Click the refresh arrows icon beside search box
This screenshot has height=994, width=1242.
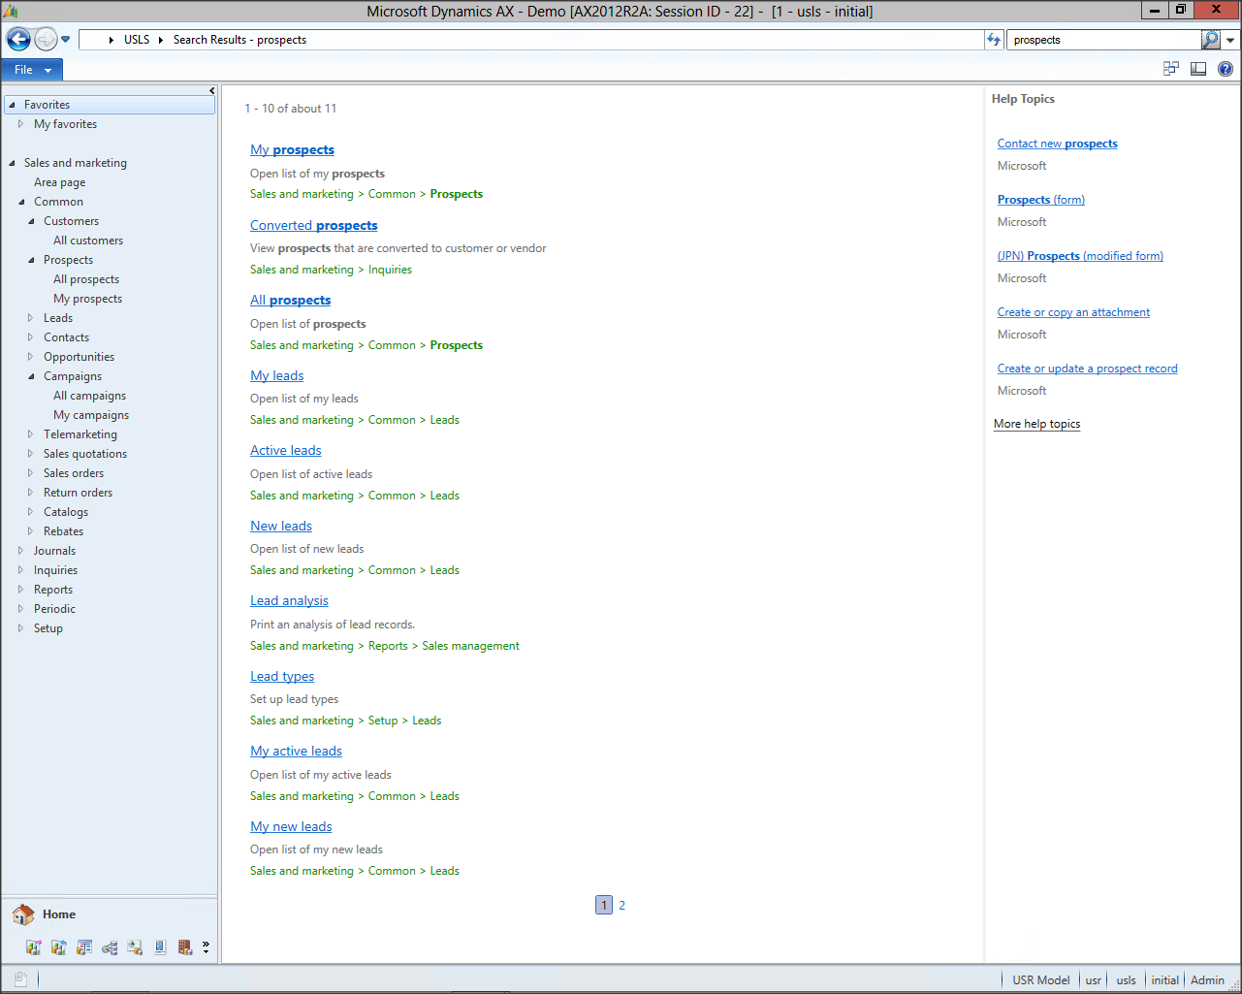point(993,40)
